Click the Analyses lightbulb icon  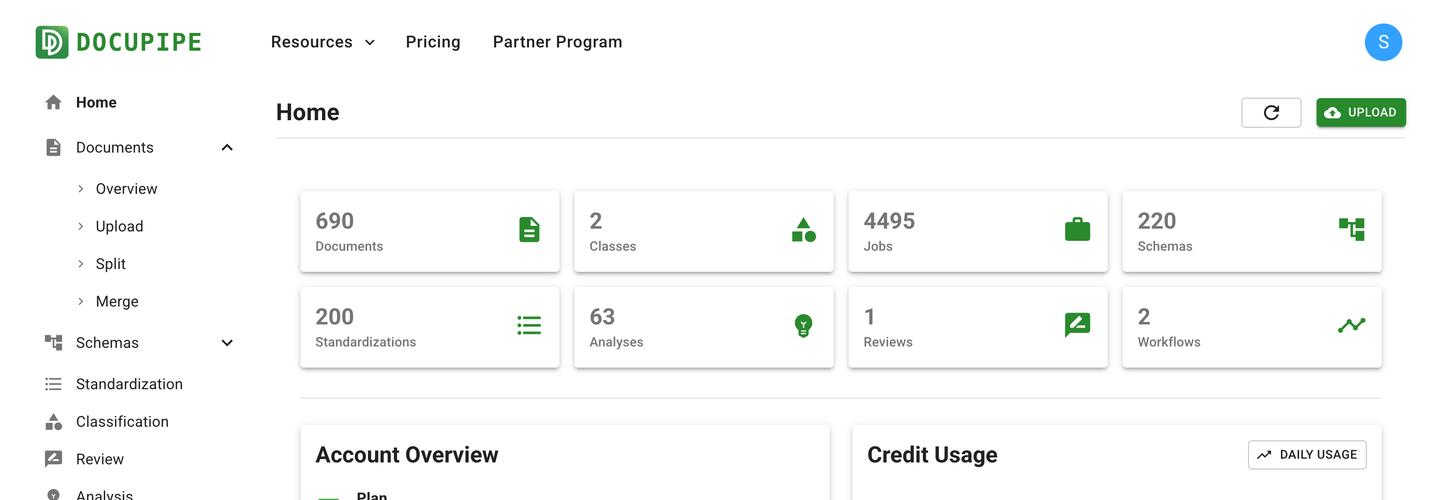[x=803, y=326]
